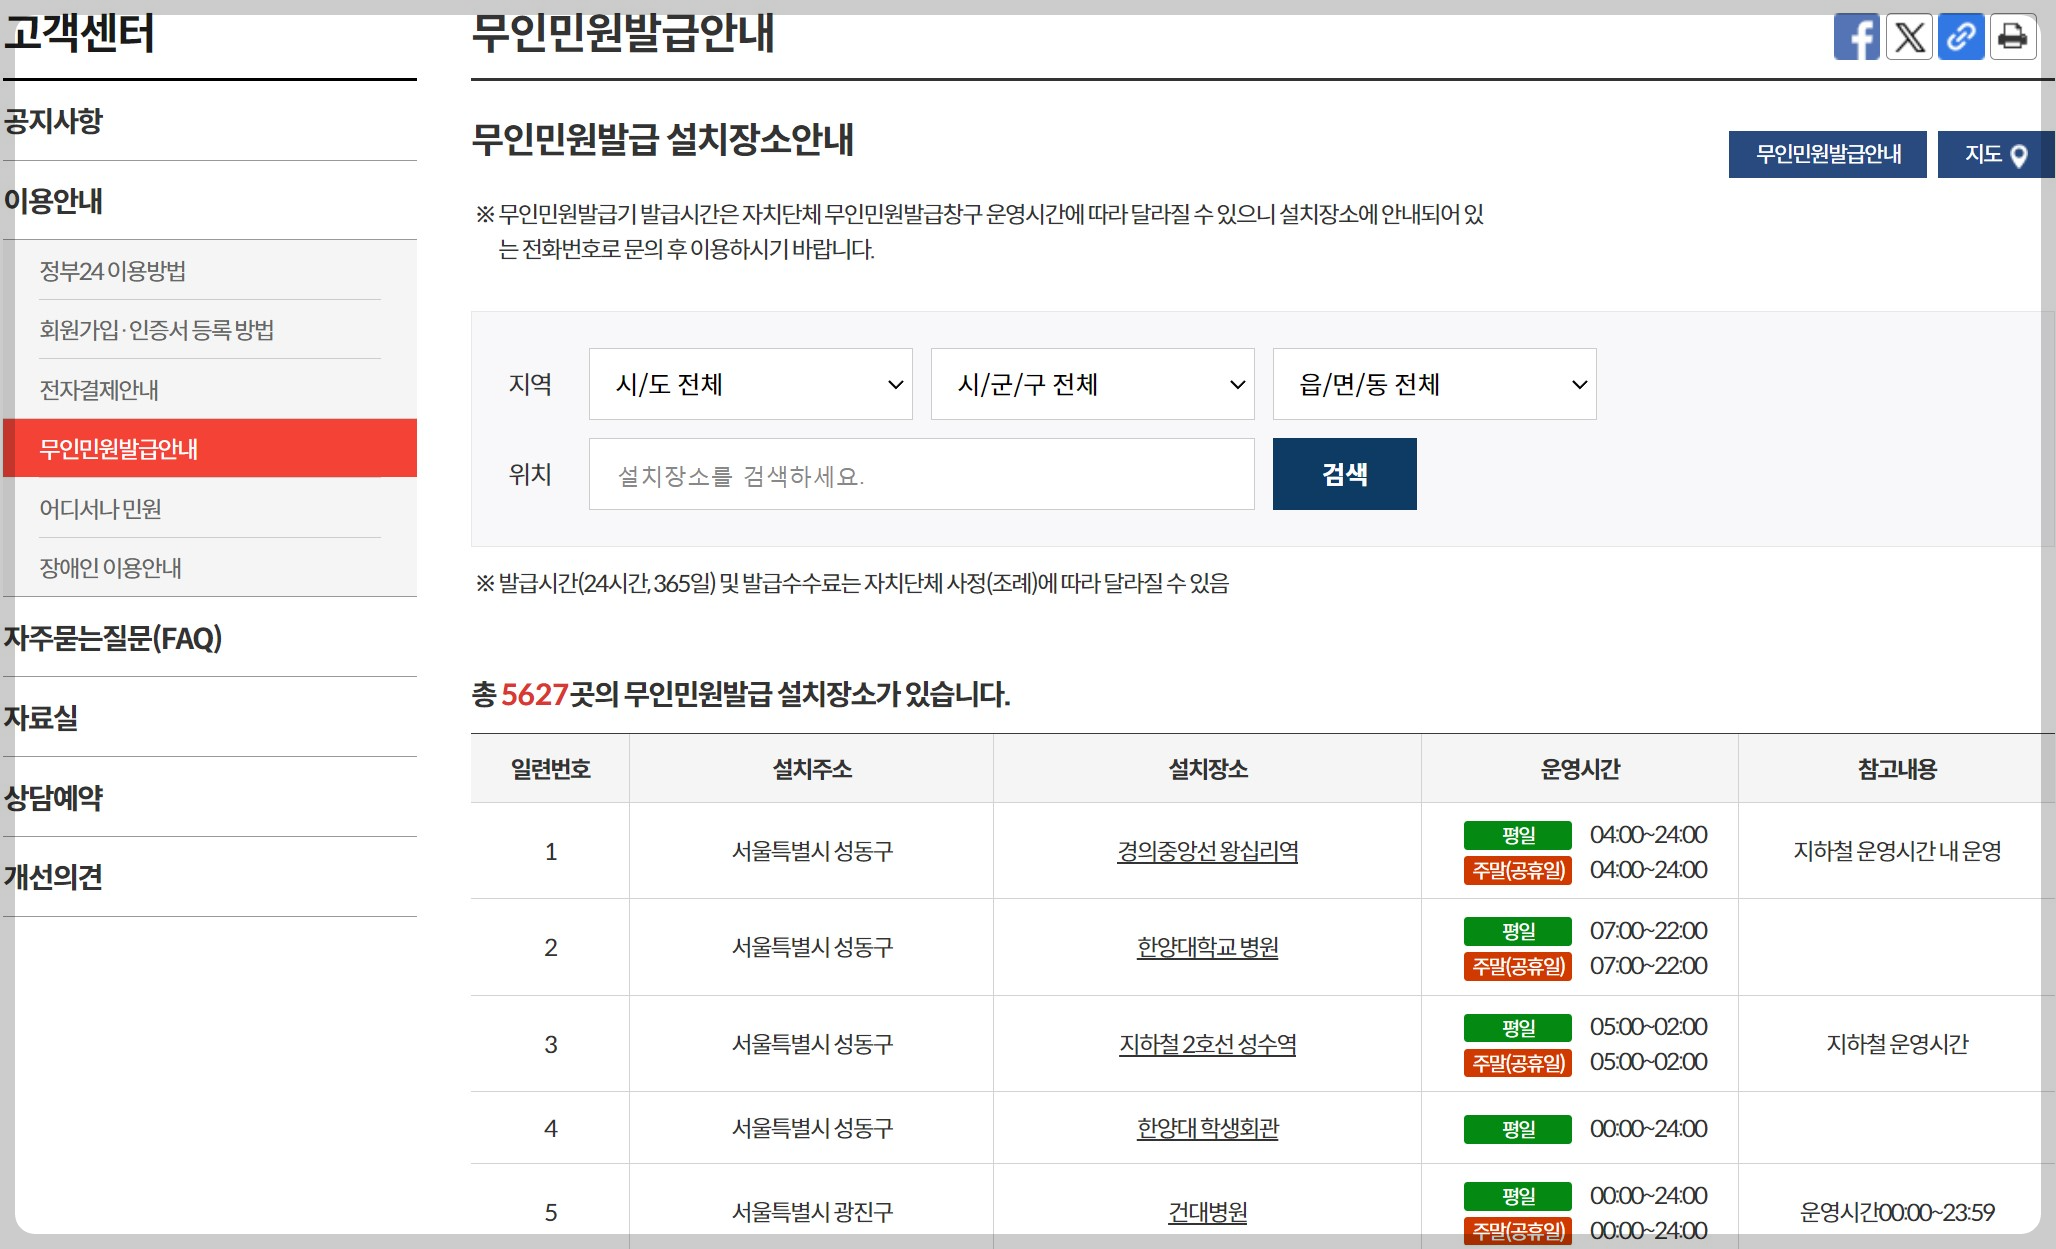Select 정부24 이용방법 submenu item
This screenshot has width=2056, height=1249.
pos(113,271)
